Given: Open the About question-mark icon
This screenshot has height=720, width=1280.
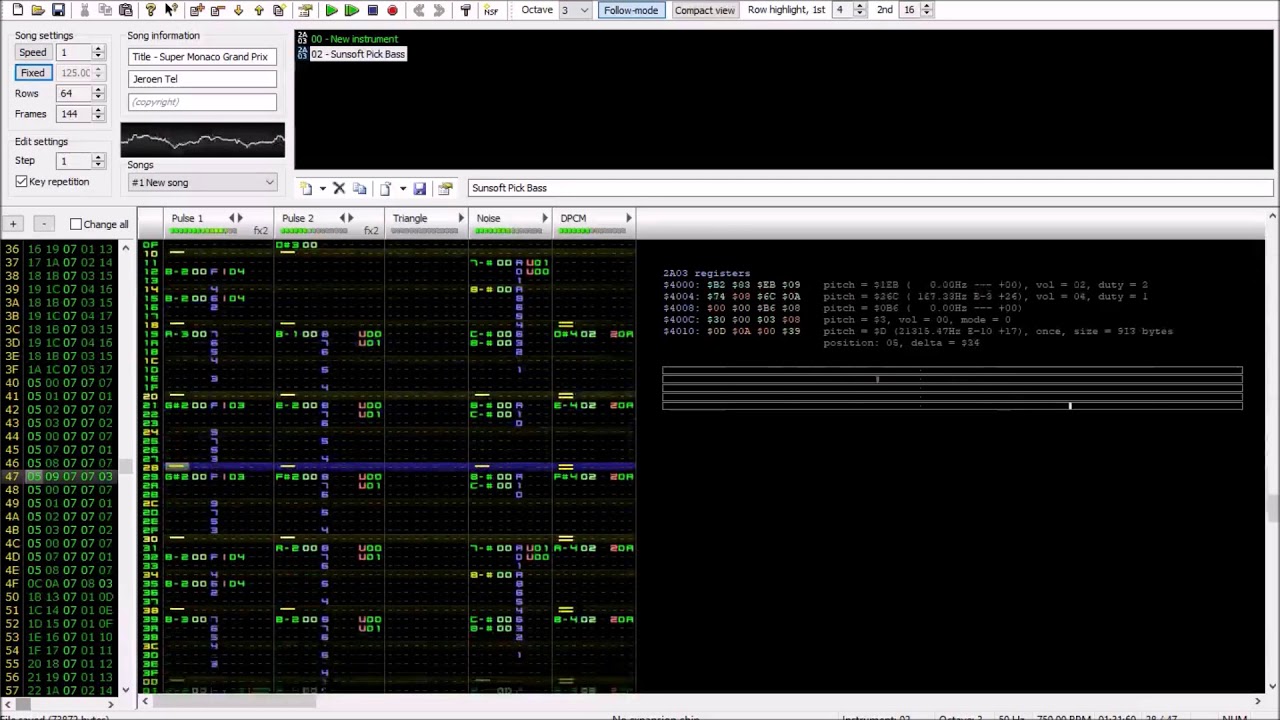Looking at the screenshot, I should (150, 10).
